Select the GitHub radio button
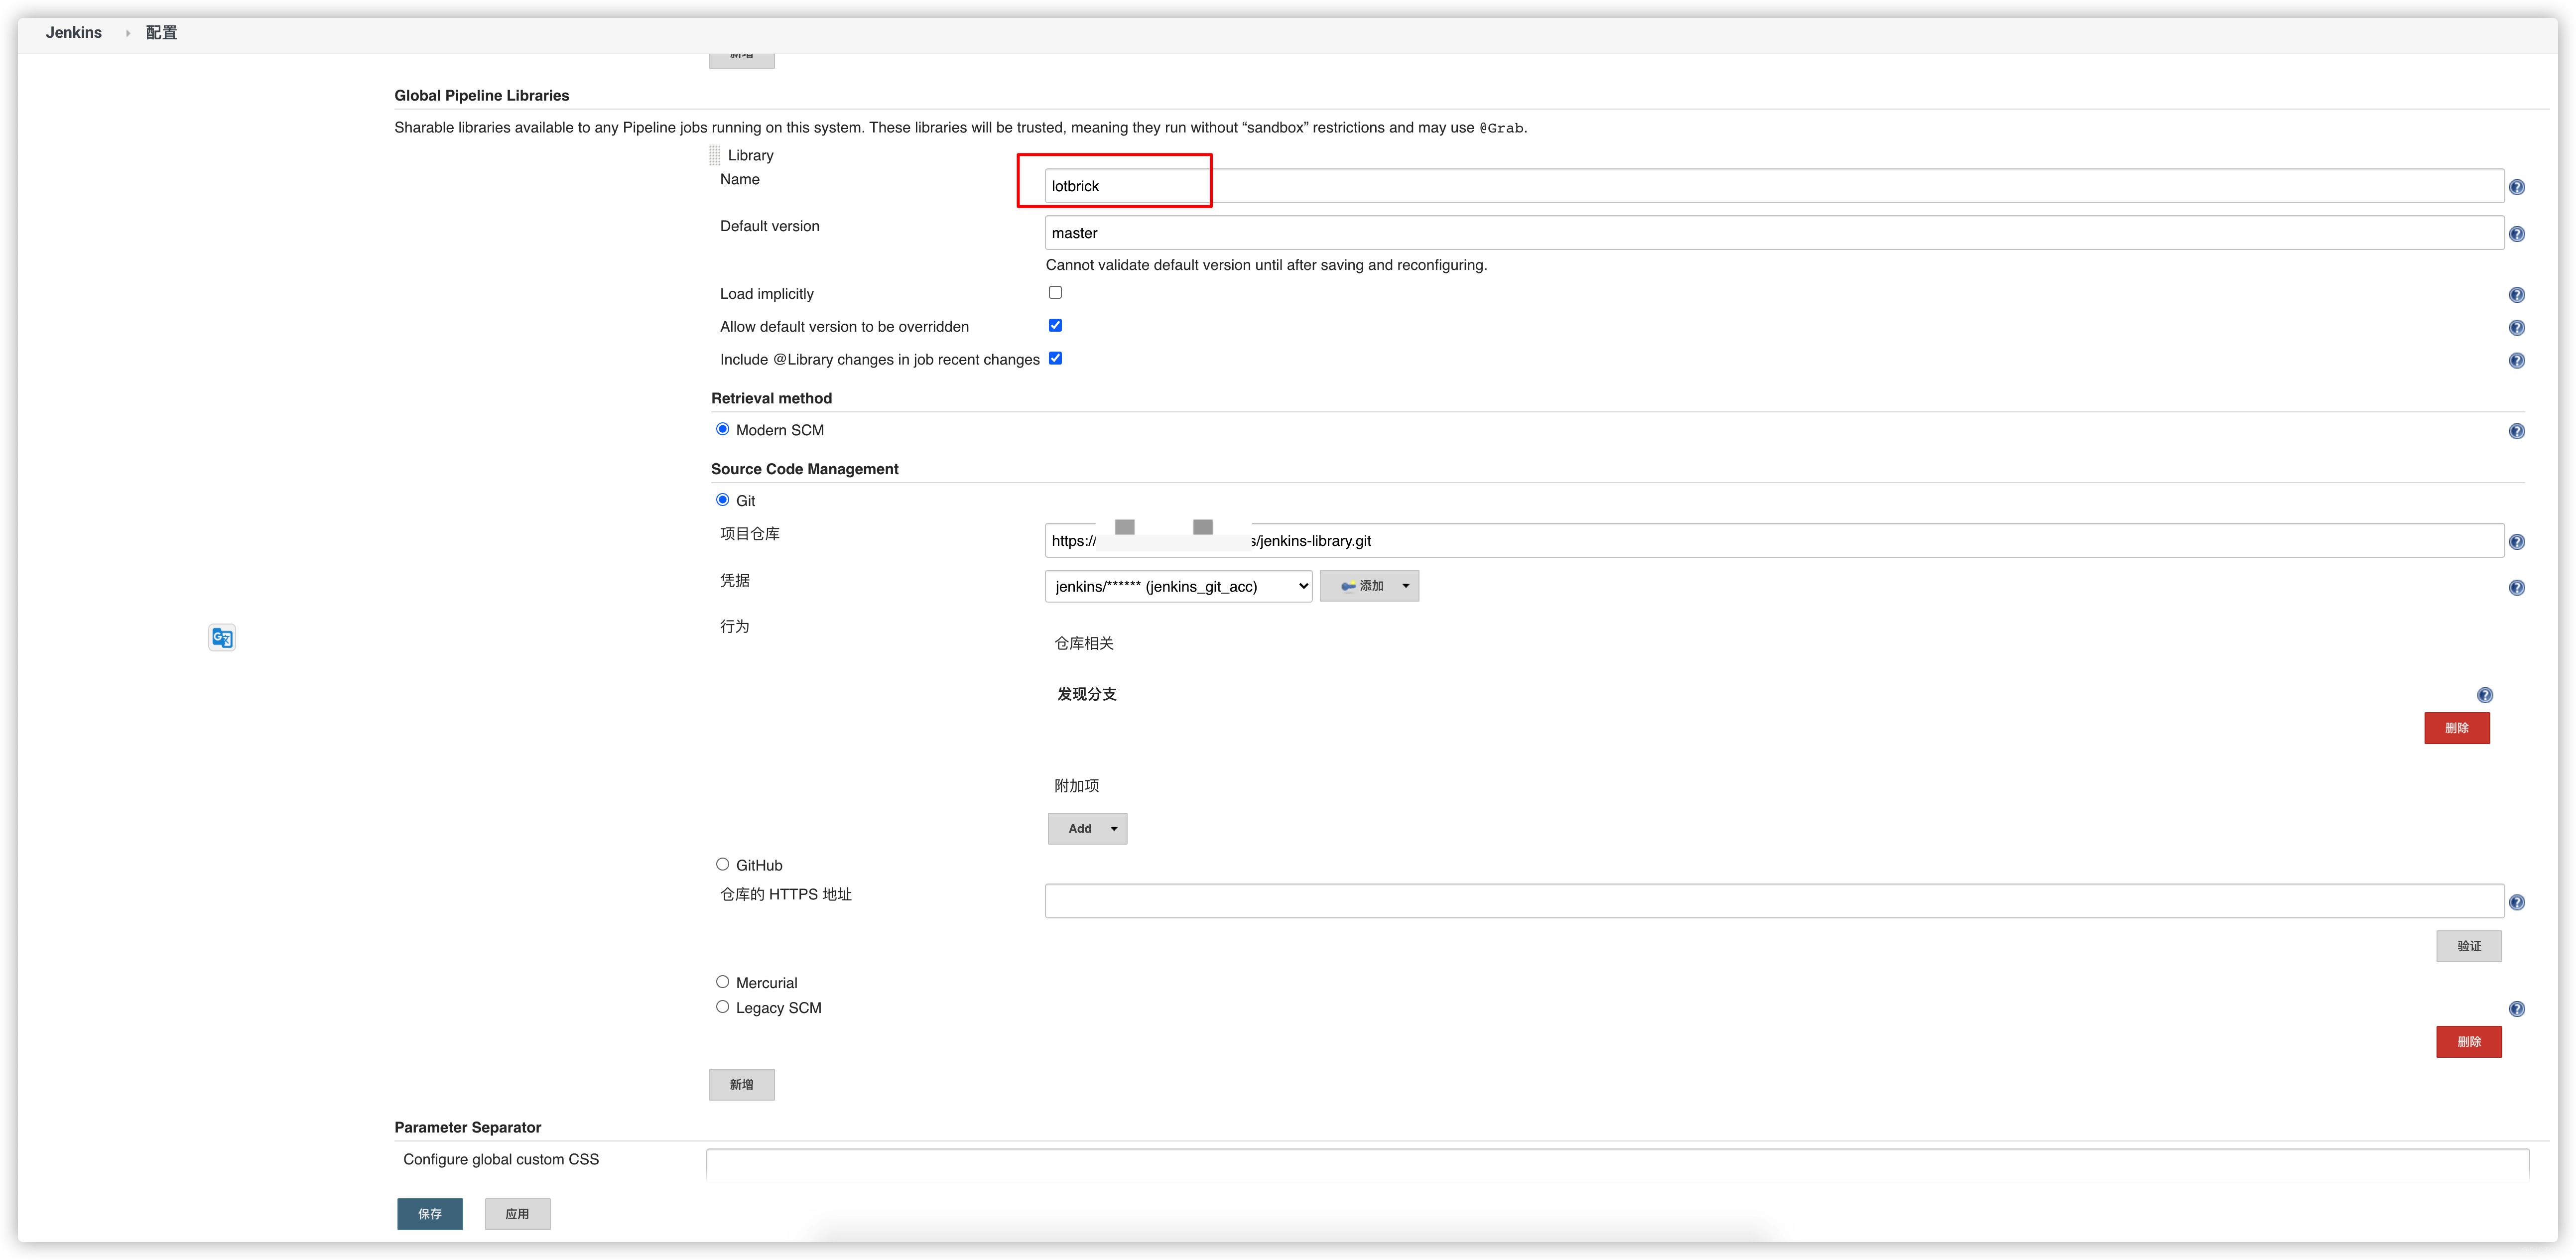Viewport: 2576px width, 1260px height. coord(722,865)
